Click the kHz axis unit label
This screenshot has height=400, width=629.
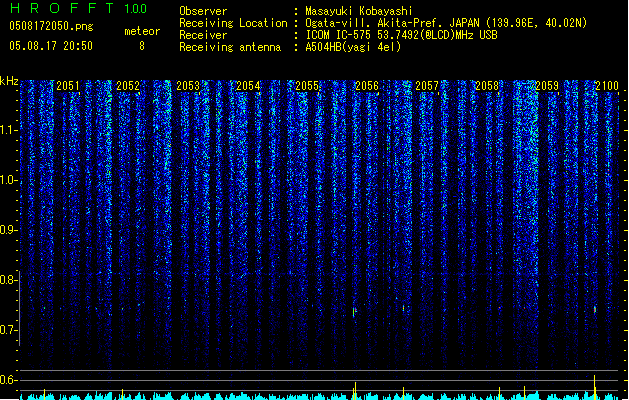click(x=9, y=81)
